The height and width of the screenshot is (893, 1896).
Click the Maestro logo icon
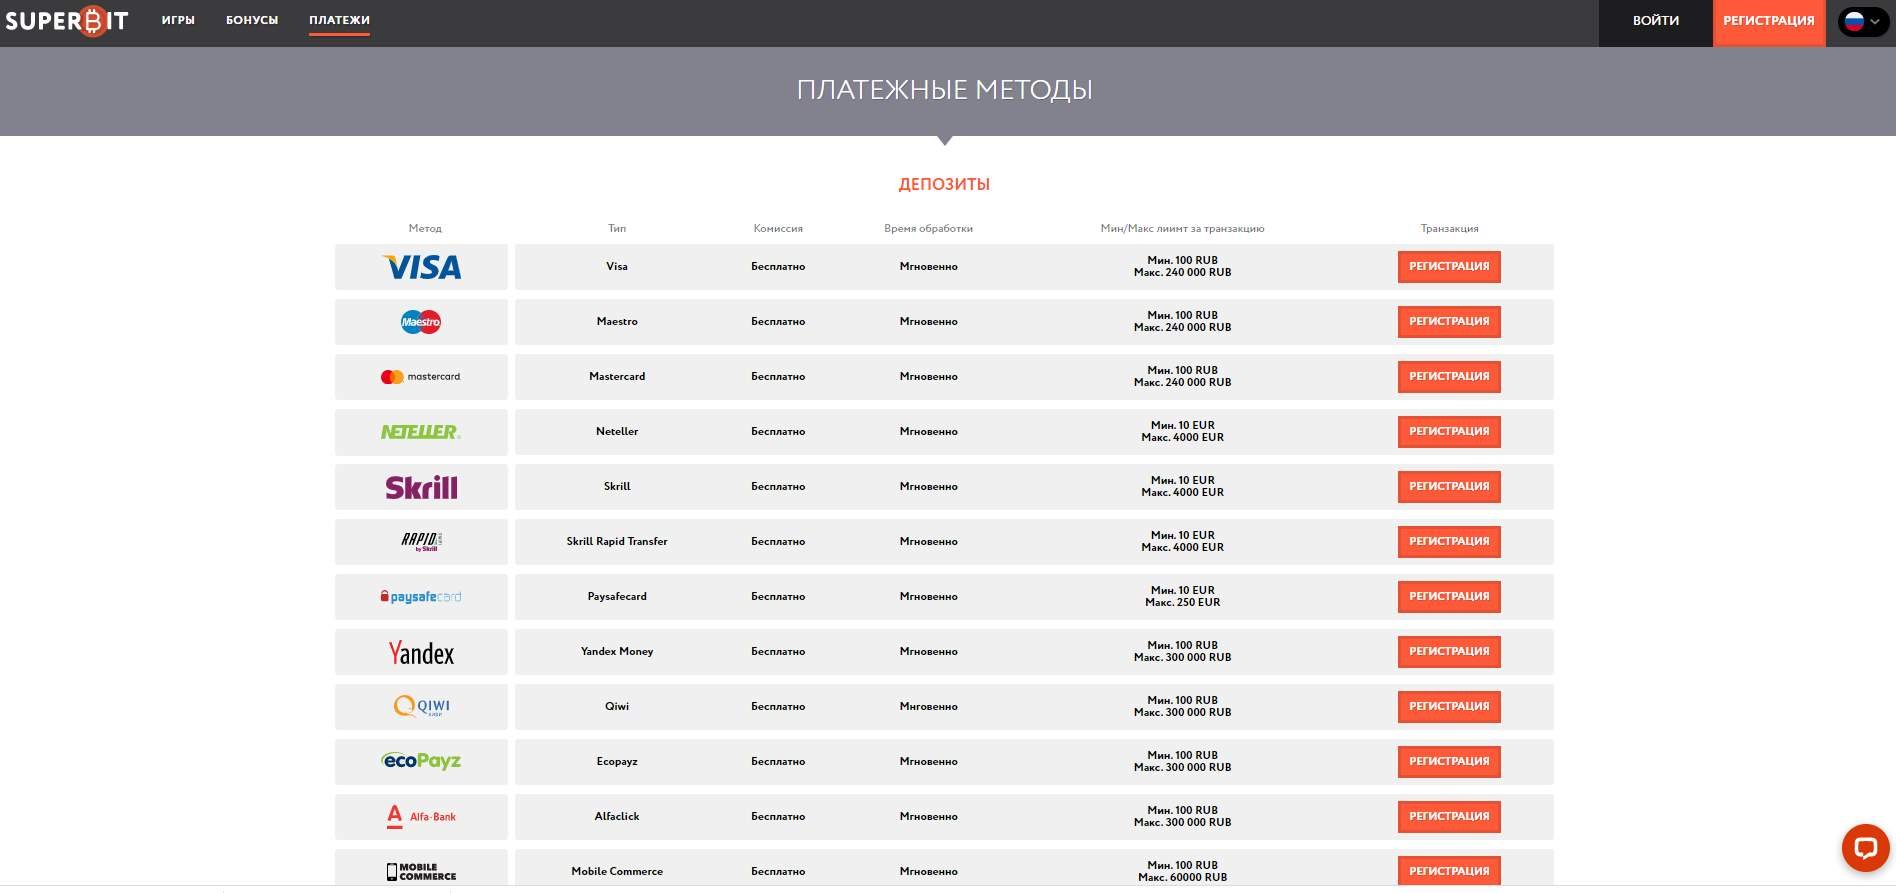click(x=421, y=322)
